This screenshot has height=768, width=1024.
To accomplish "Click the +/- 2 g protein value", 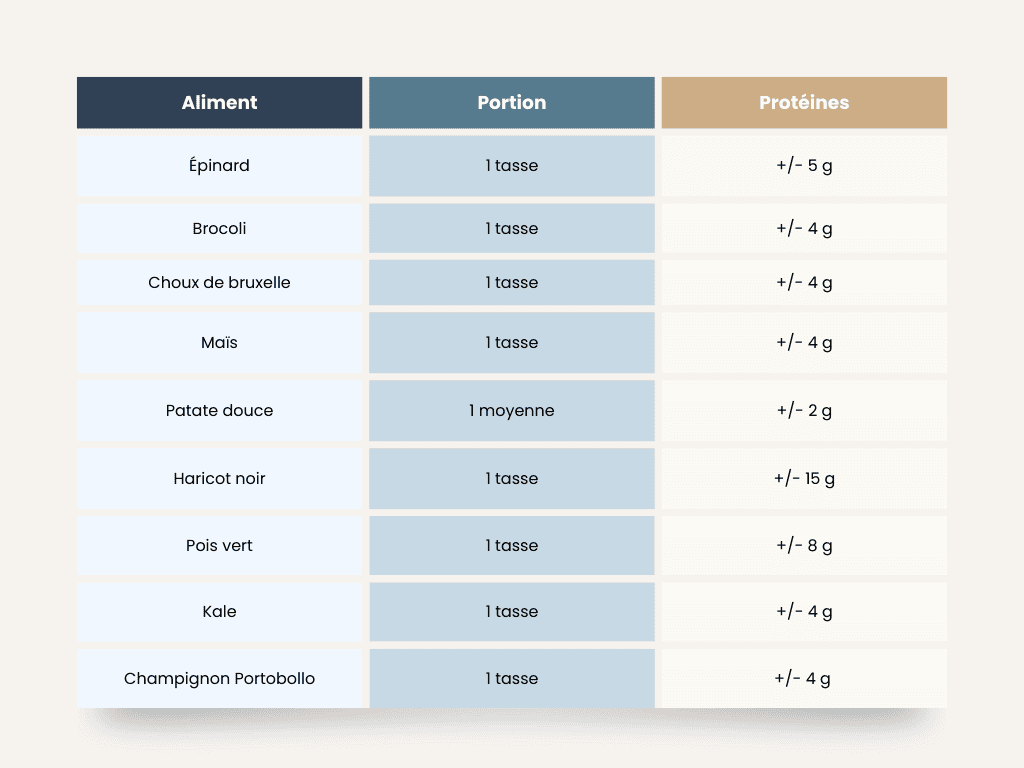I will point(804,411).
